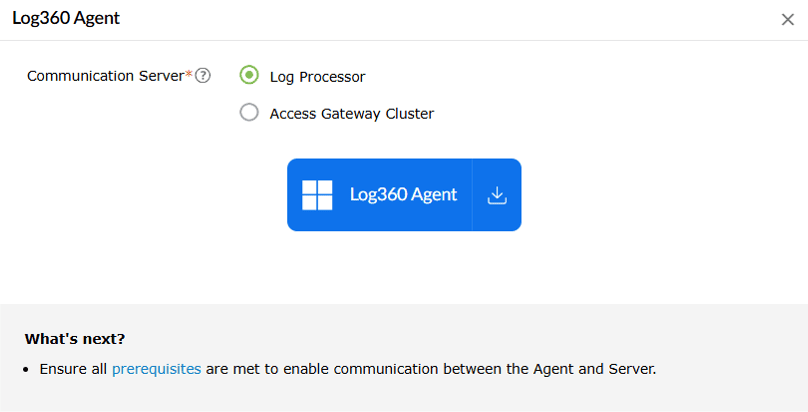Click the help icon beside Communication Server
Viewport: 808px width, 412px height.
203,76
